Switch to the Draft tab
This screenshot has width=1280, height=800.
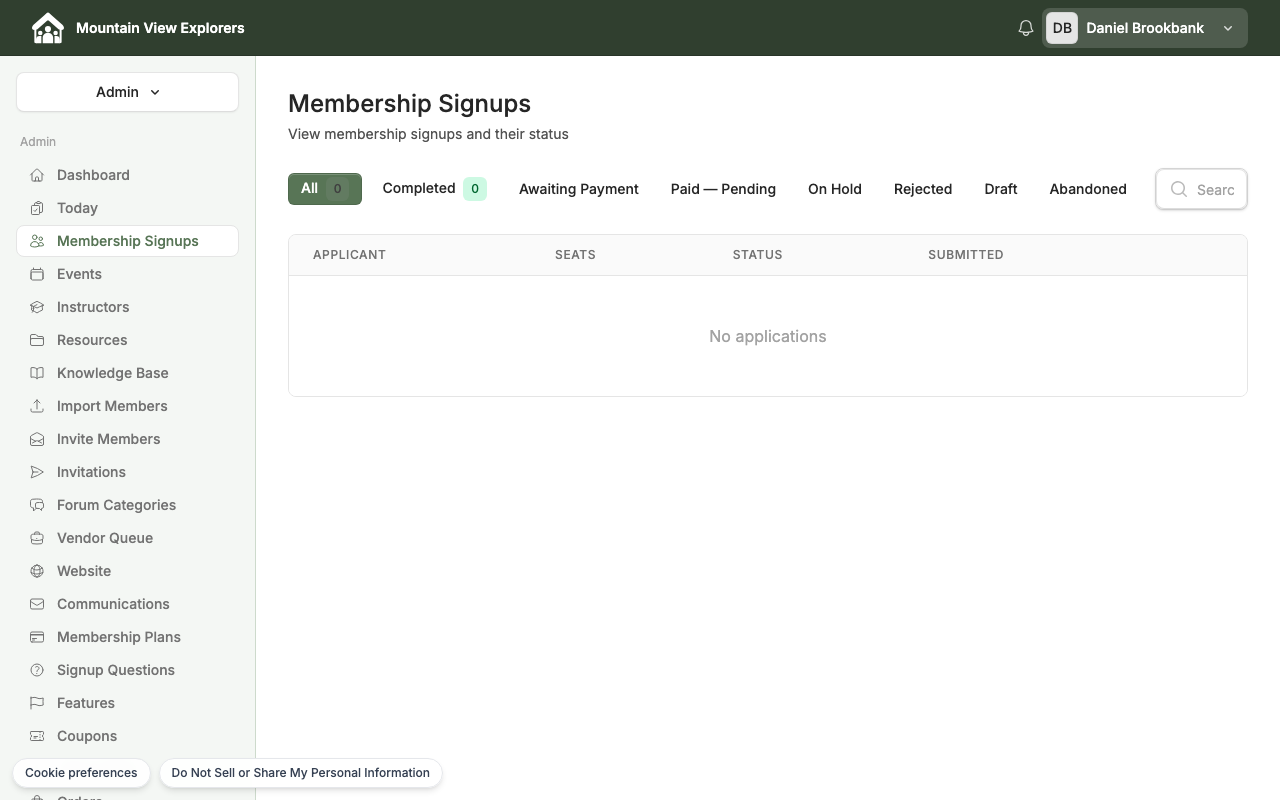[x=1001, y=189]
